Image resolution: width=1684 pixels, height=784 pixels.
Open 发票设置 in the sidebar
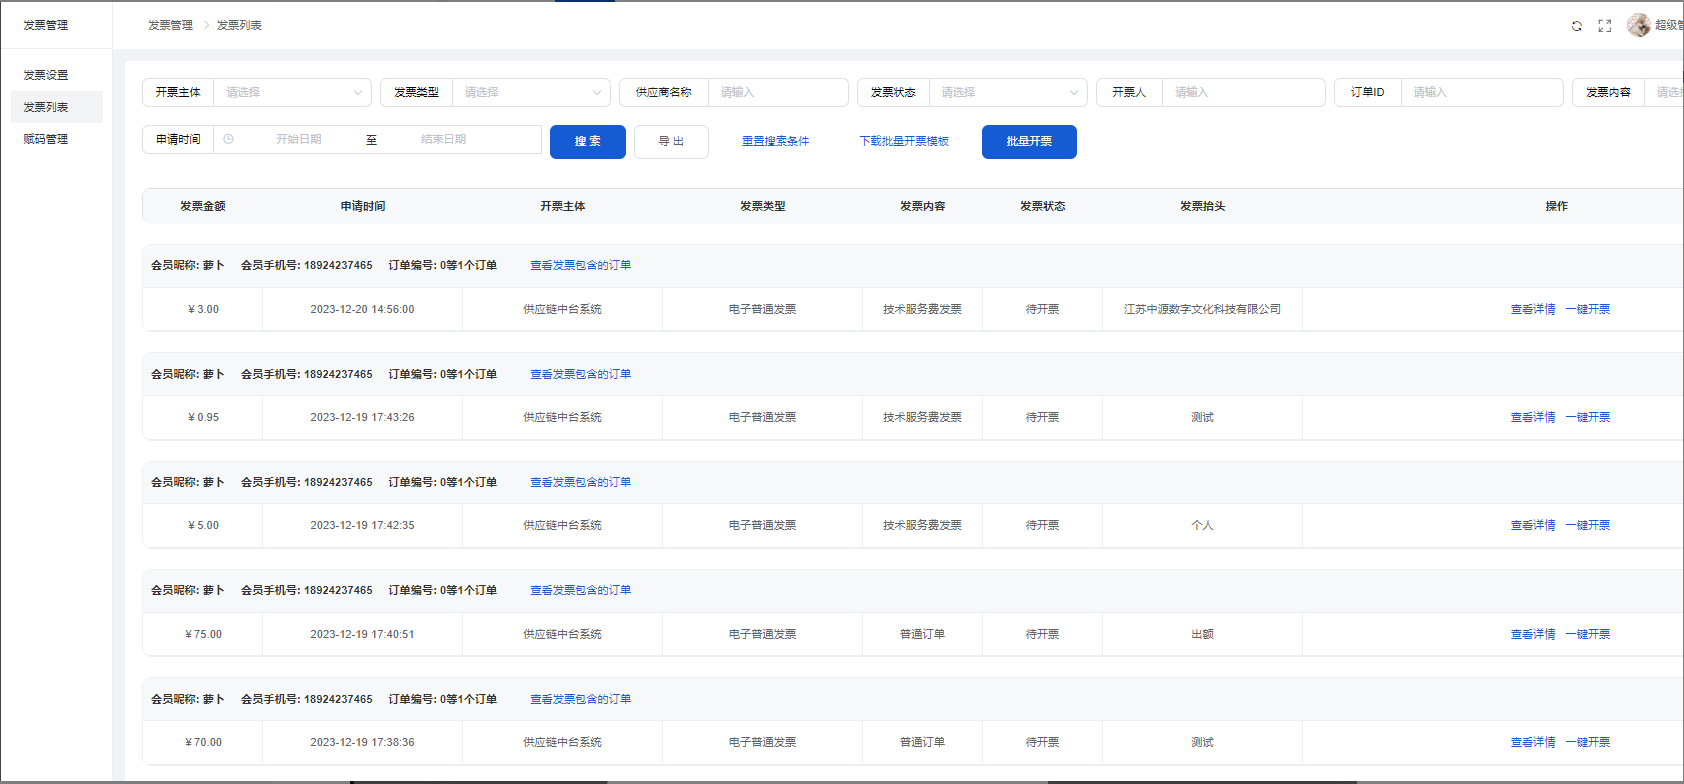(46, 75)
